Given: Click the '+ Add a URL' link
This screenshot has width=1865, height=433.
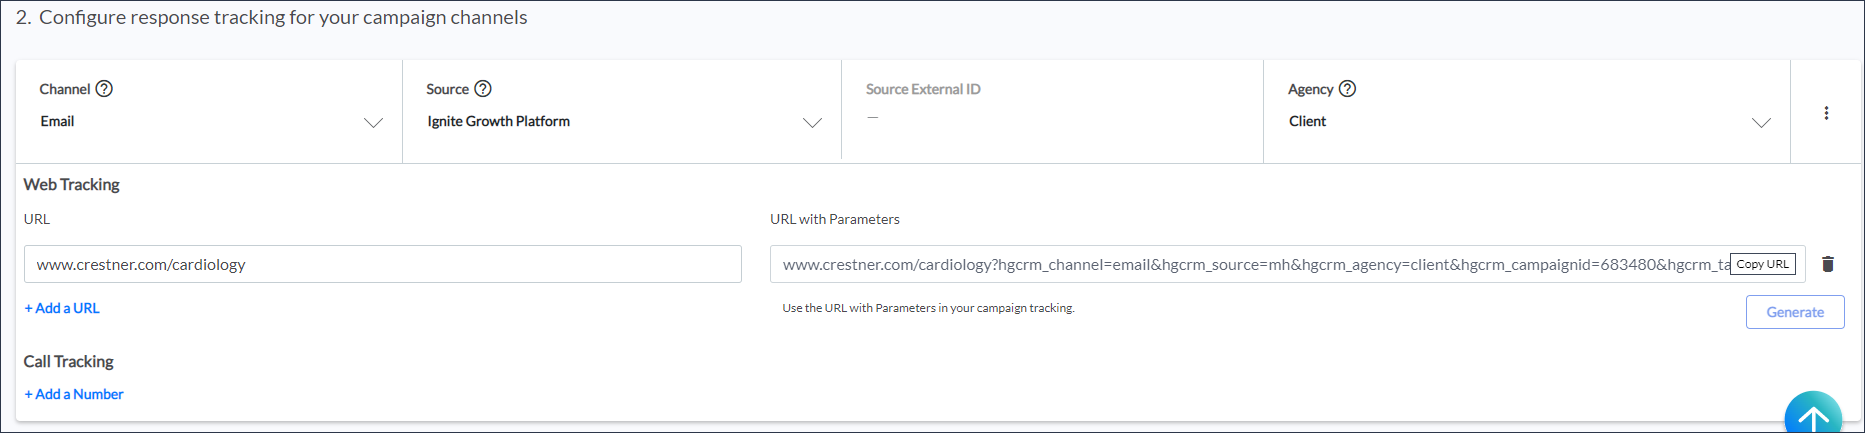Looking at the screenshot, I should [x=62, y=308].
